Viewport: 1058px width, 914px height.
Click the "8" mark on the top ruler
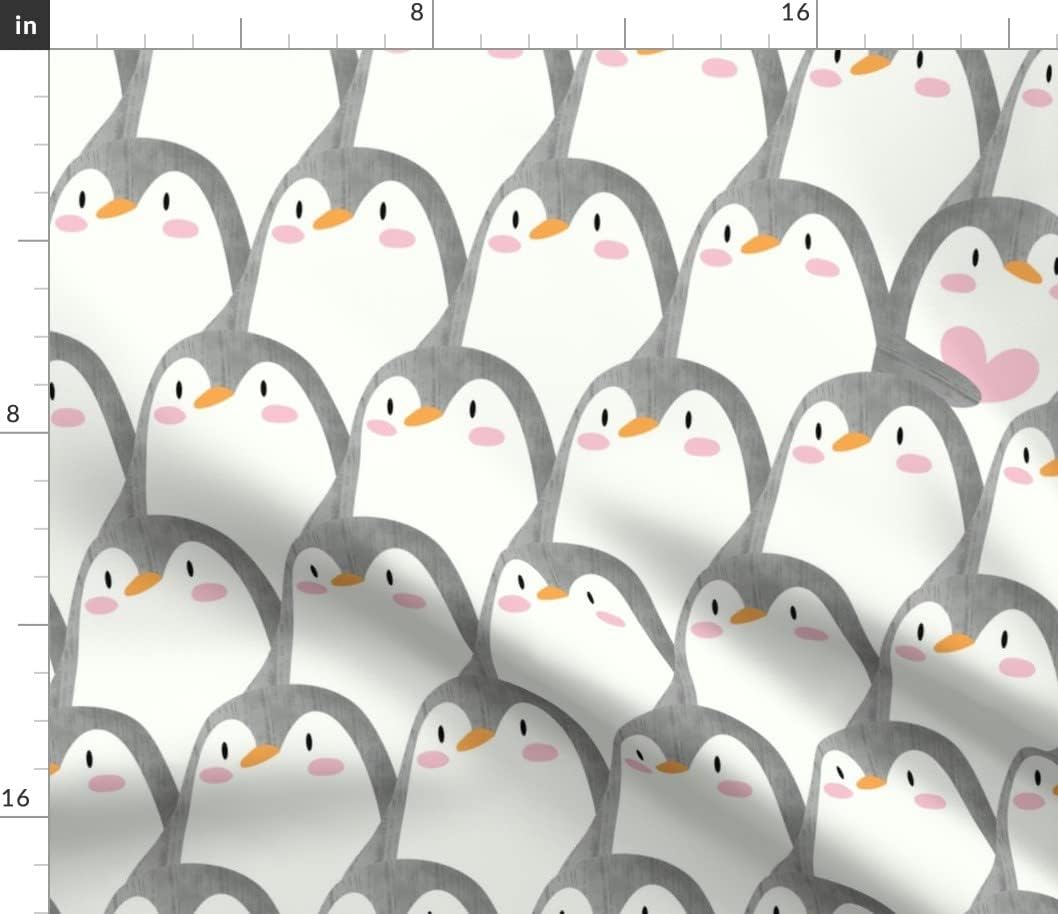[x=417, y=13]
